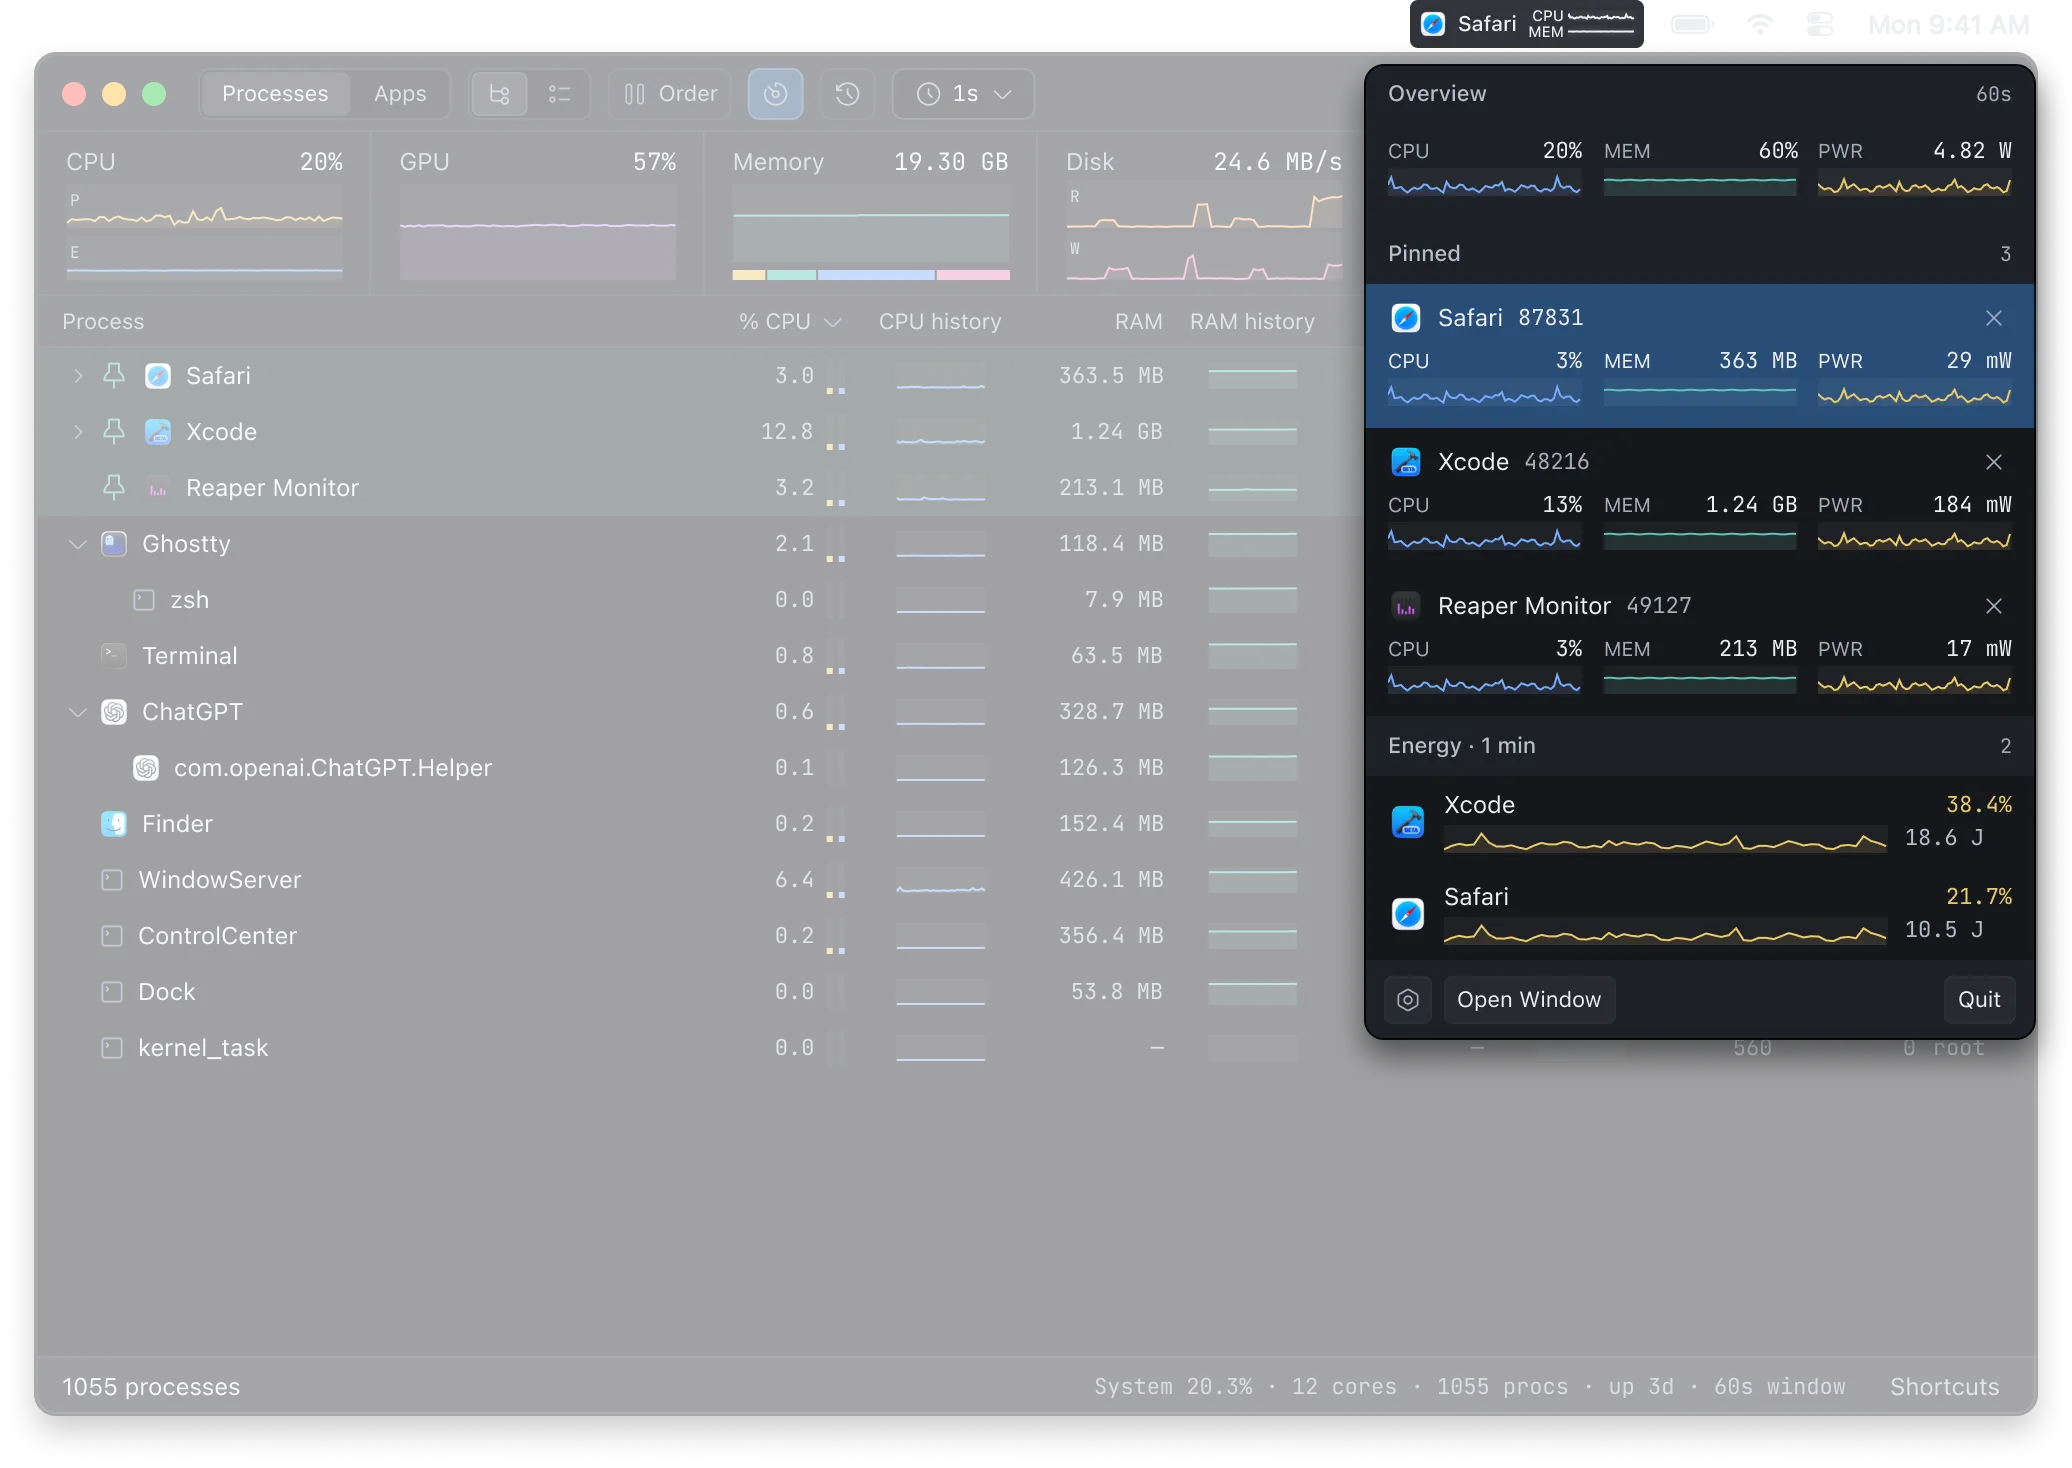Collapse the Ghostty process group
The height and width of the screenshot is (1468, 2072).
[x=78, y=543]
